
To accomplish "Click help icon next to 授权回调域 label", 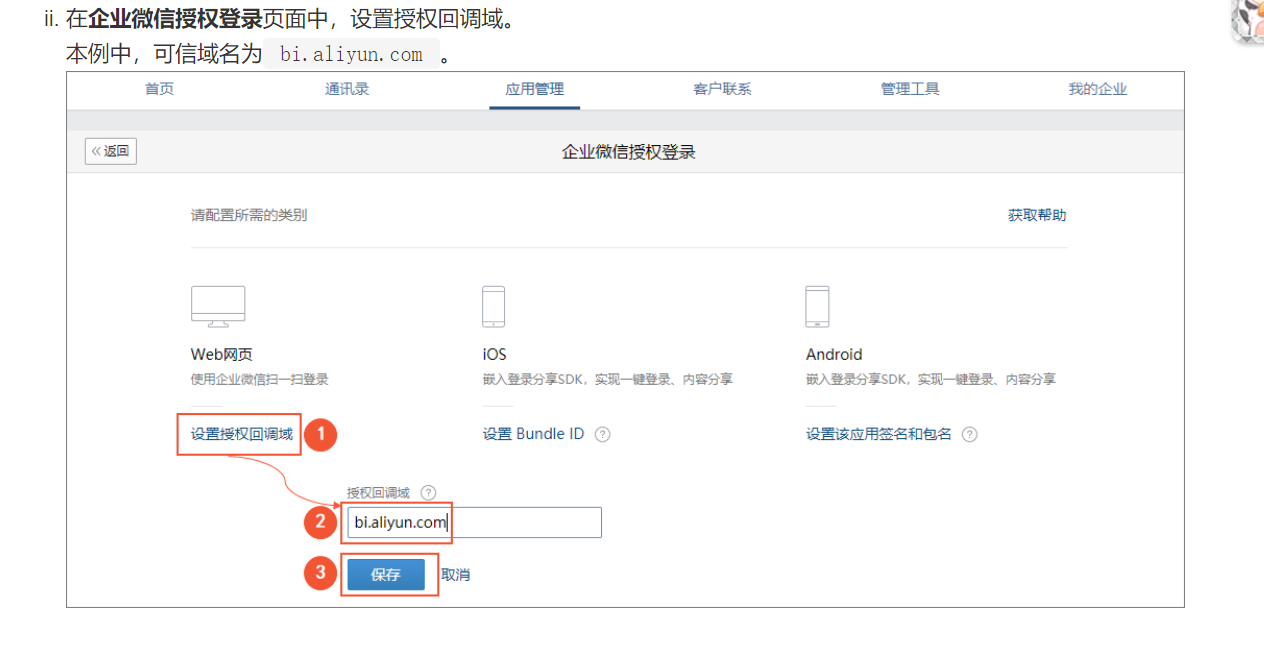I will tap(428, 492).
